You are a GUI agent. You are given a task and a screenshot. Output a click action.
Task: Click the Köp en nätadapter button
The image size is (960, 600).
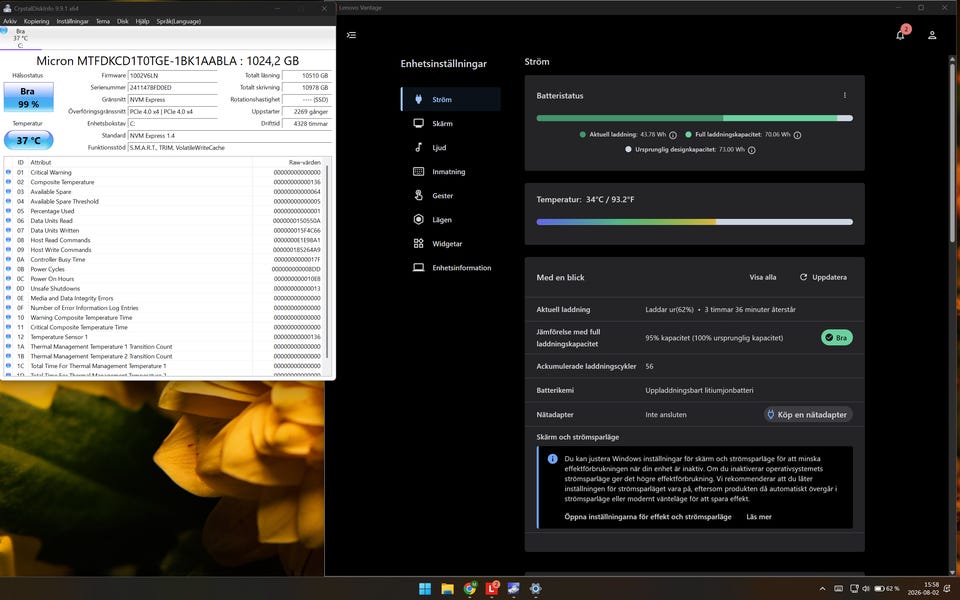(808, 414)
